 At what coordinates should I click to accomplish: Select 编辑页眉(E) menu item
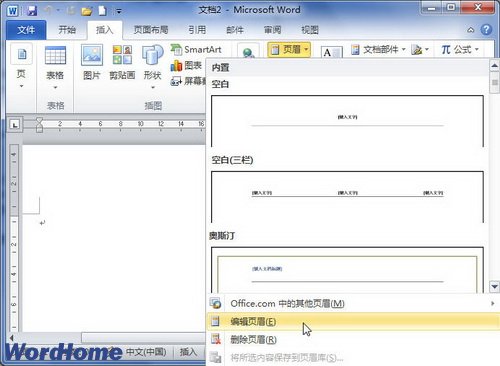tap(353, 321)
